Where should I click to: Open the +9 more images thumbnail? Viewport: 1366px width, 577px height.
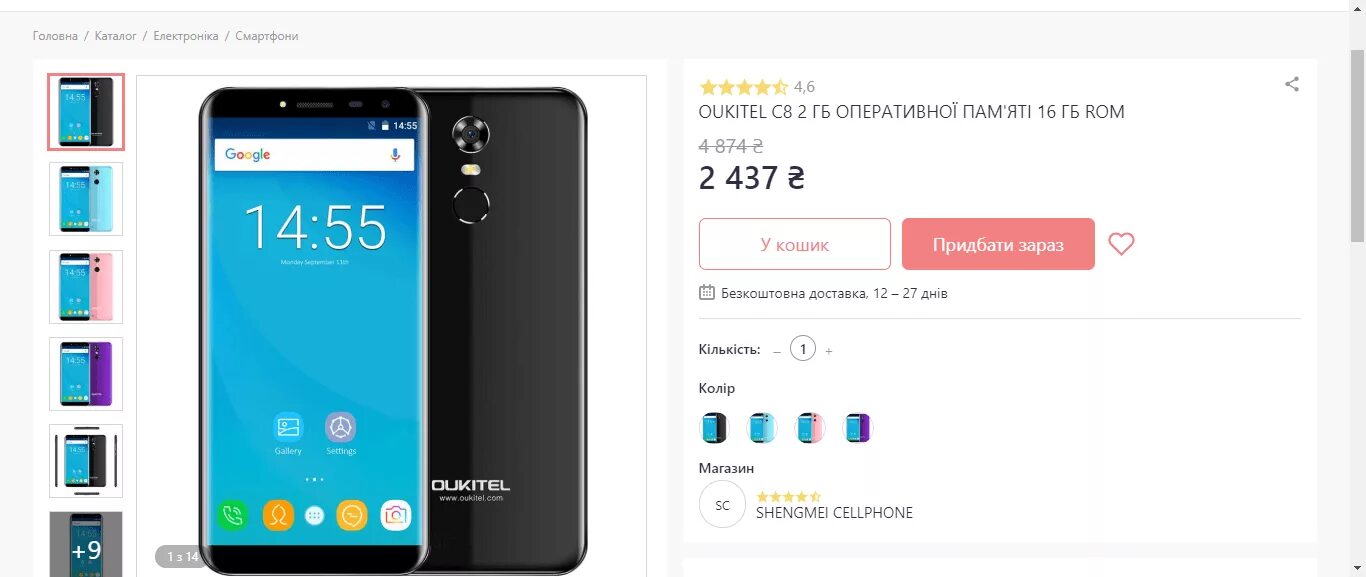click(86, 545)
